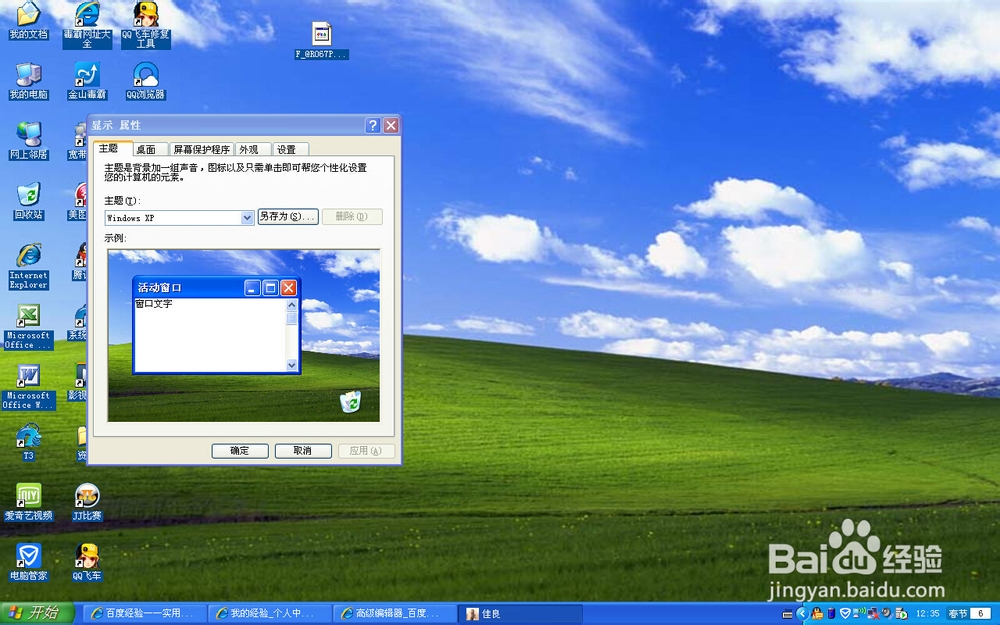Switch to 高级编辑器_百度 taskbar window
1000x625 pixels.
[395, 614]
